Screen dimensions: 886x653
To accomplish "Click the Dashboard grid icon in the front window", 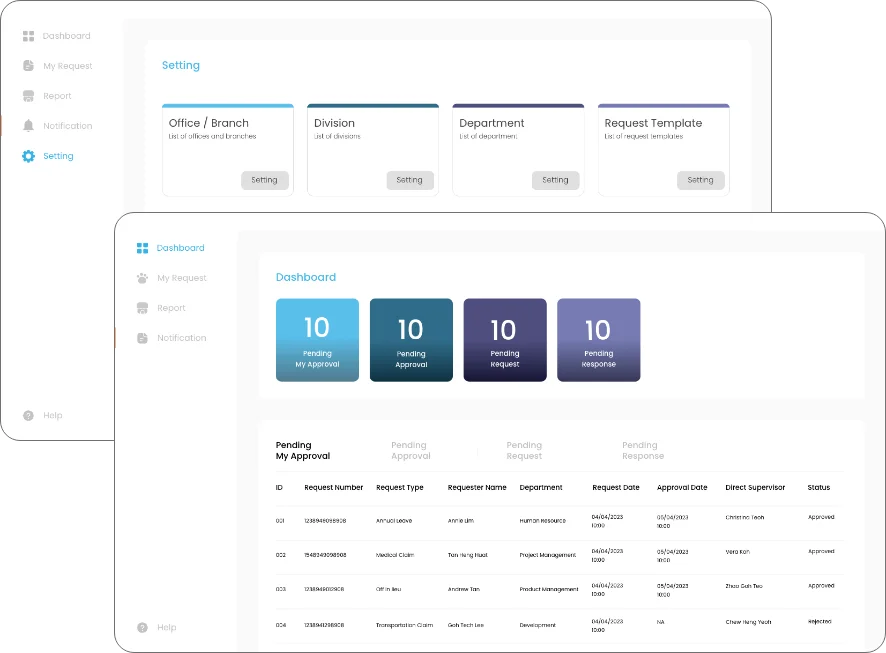I will tap(142, 248).
